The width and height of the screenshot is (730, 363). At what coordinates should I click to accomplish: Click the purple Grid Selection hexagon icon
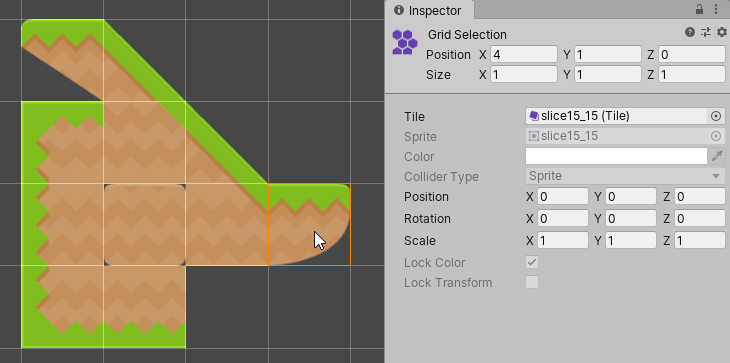tap(404, 42)
